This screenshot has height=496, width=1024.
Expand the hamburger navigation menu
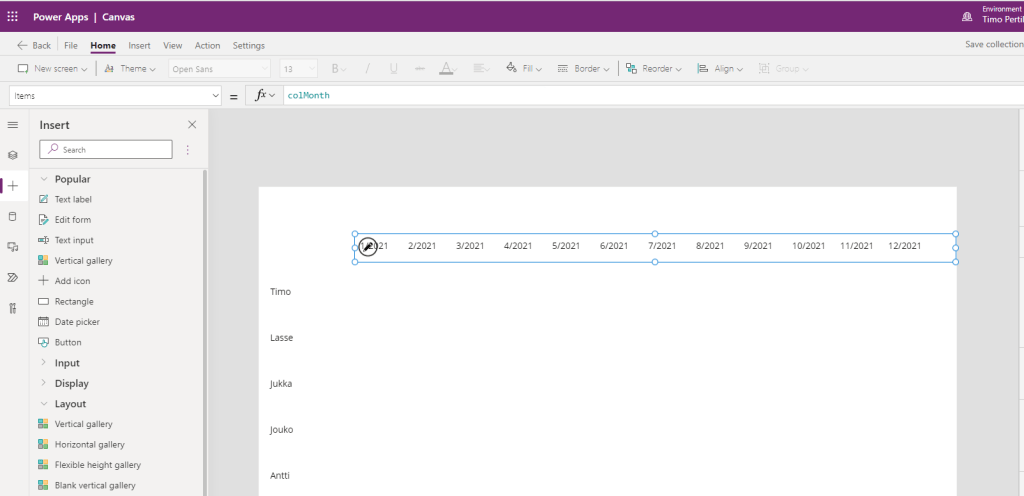tap(13, 125)
